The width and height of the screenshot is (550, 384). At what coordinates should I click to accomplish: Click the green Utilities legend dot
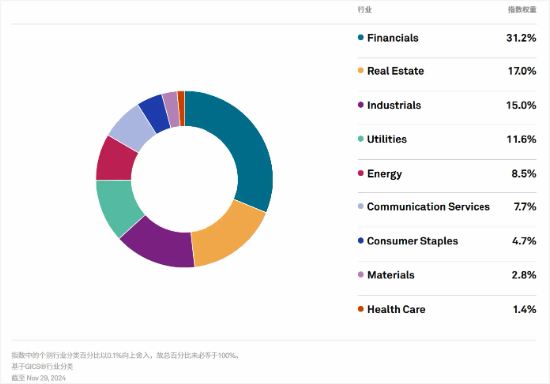(361, 139)
